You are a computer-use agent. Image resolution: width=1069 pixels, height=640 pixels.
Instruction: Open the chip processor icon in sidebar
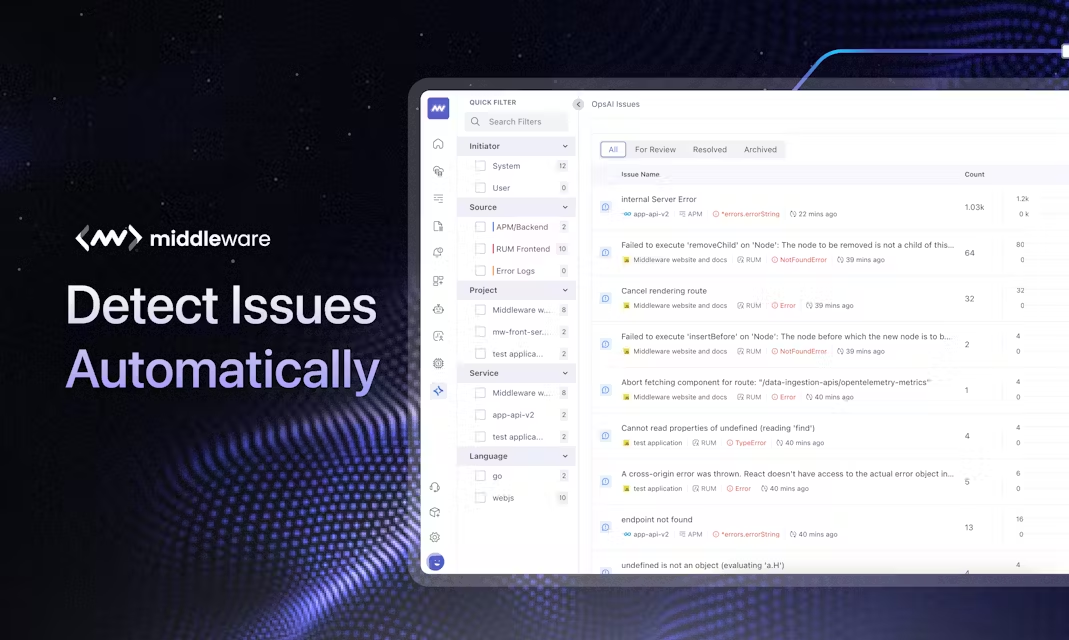click(x=438, y=363)
